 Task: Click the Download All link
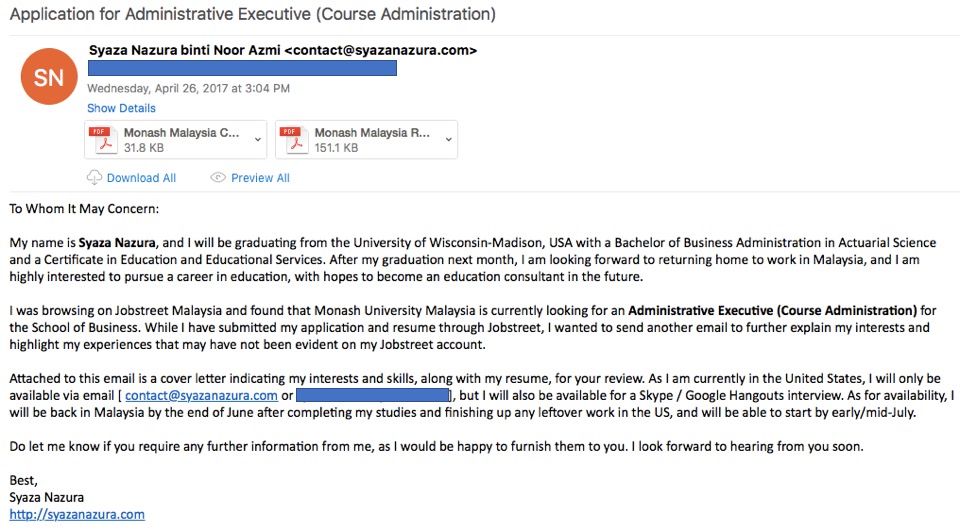[x=141, y=178]
